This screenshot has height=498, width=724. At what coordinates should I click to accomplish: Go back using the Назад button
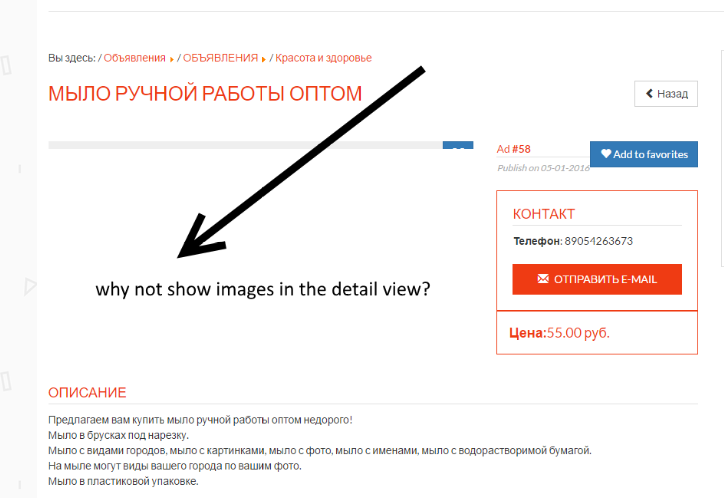(666, 94)
